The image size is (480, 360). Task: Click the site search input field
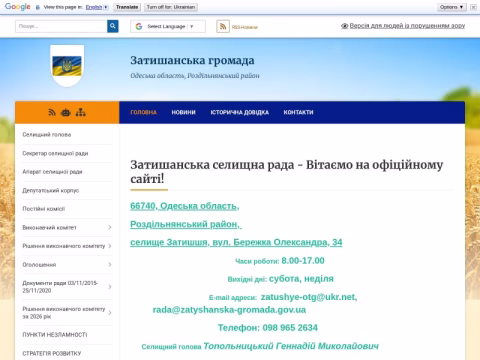[x=61, y=26]
